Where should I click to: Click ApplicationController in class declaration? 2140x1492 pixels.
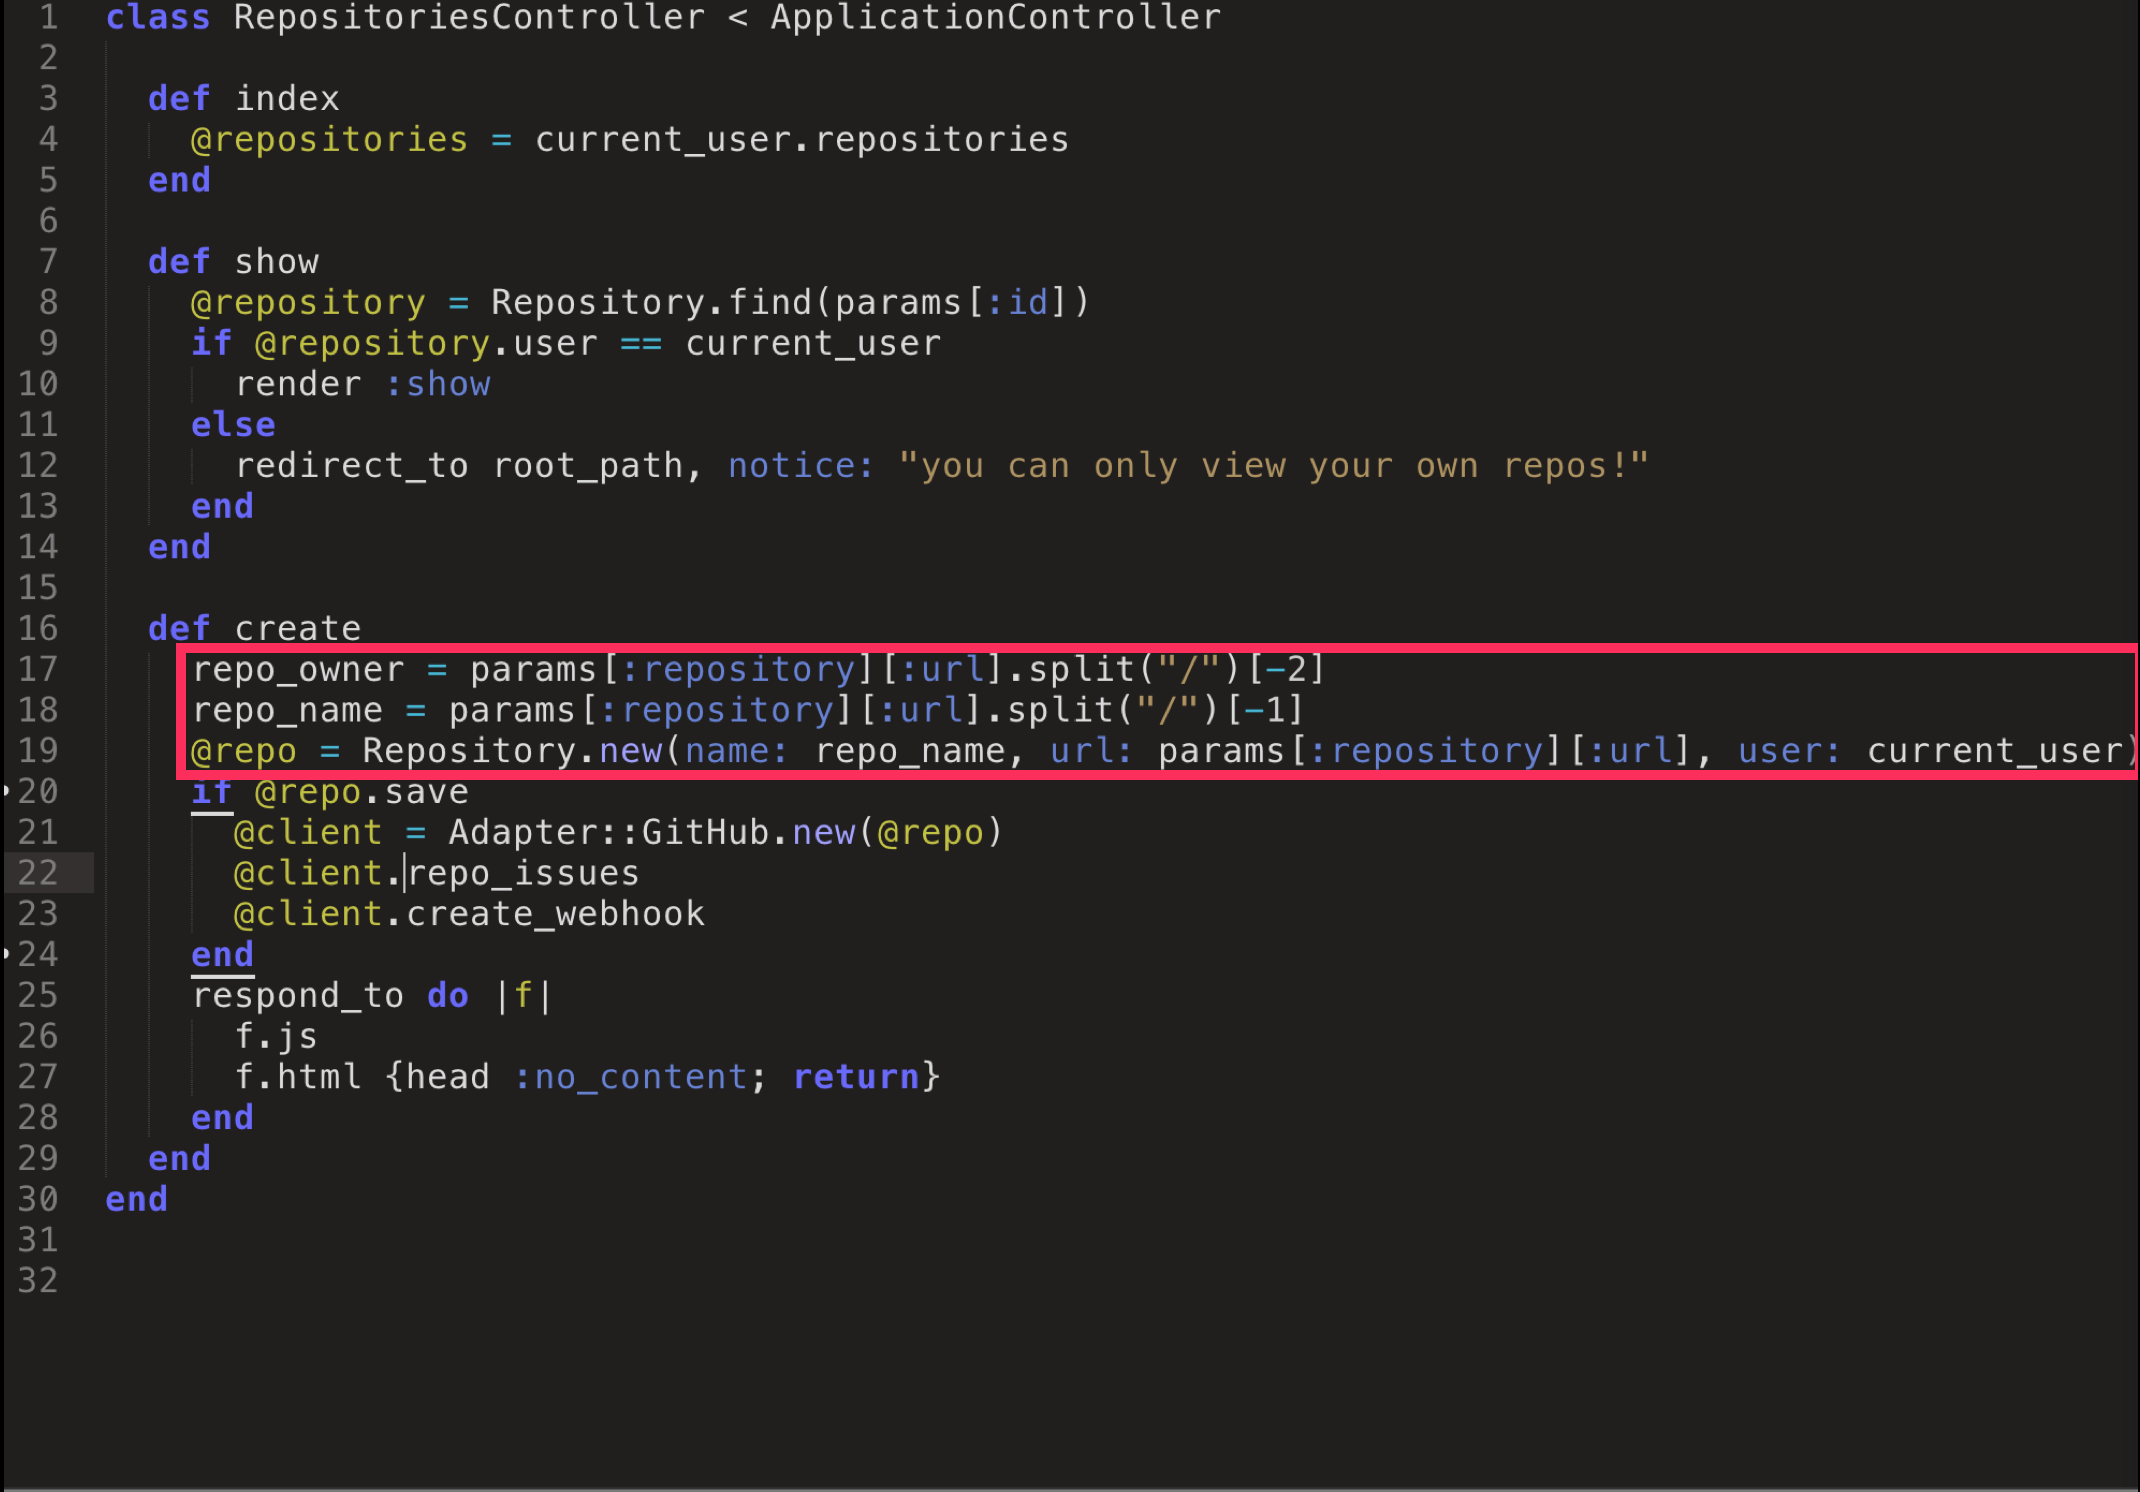coord(995,17)
